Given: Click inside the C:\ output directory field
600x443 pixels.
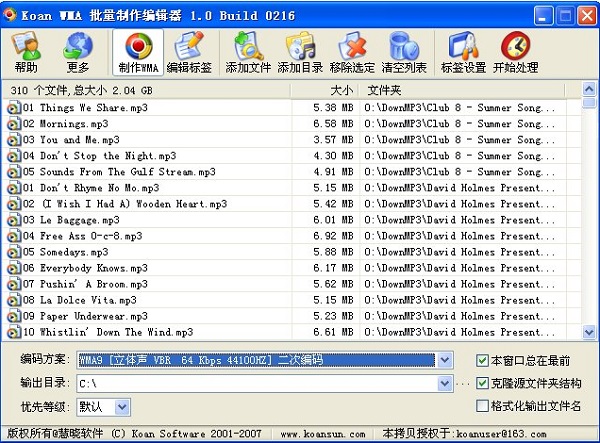Looking at the screenshot, I should click(x=256, y=383).
